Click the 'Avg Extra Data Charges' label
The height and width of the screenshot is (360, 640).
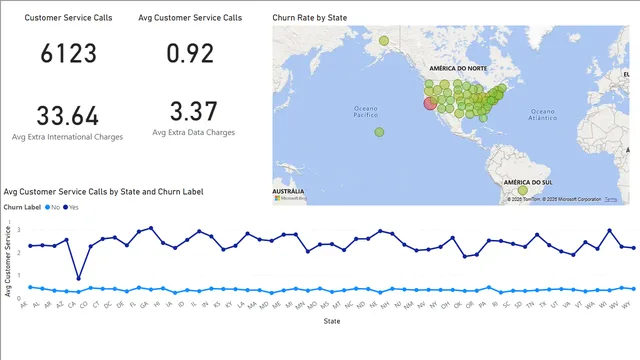193,133
